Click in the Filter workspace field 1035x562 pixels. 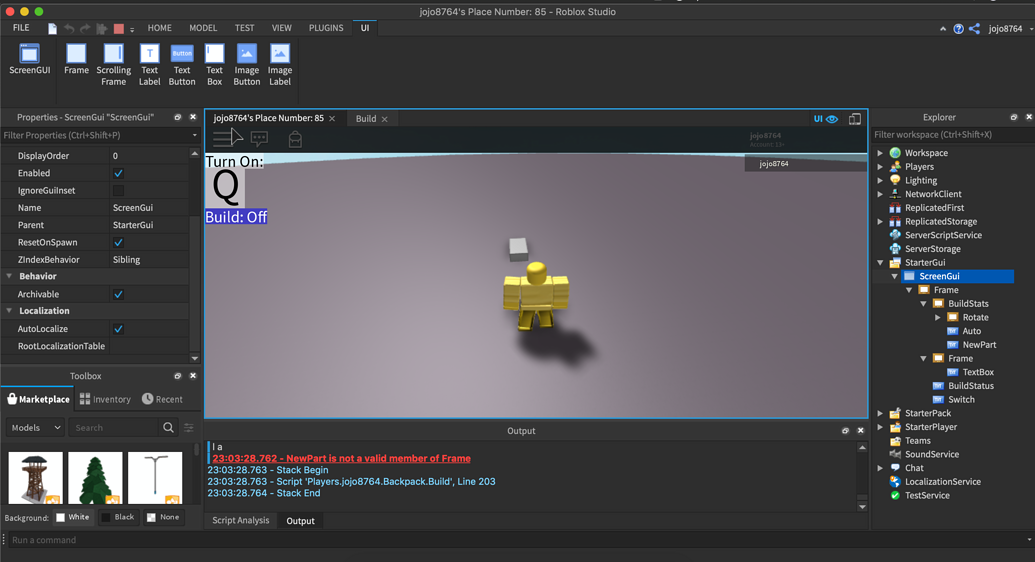(x=951, y=135)
